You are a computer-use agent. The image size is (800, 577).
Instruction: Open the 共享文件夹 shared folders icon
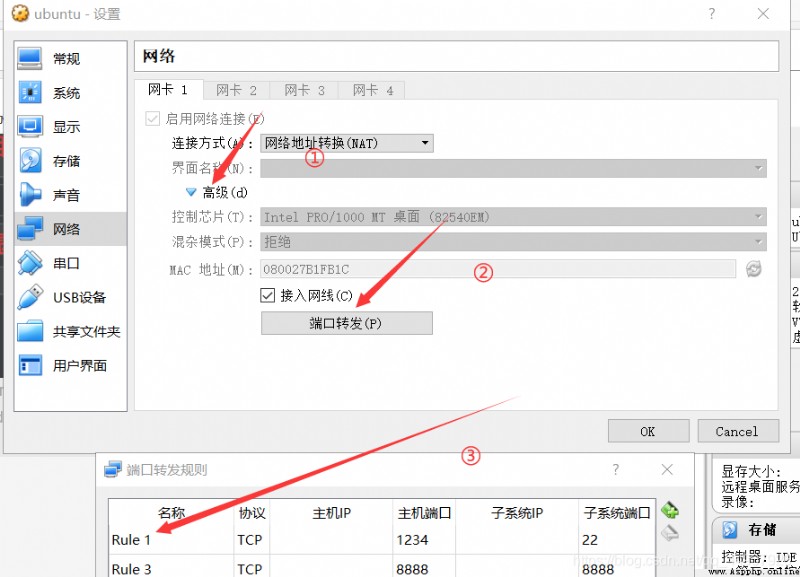click(30, 331)
